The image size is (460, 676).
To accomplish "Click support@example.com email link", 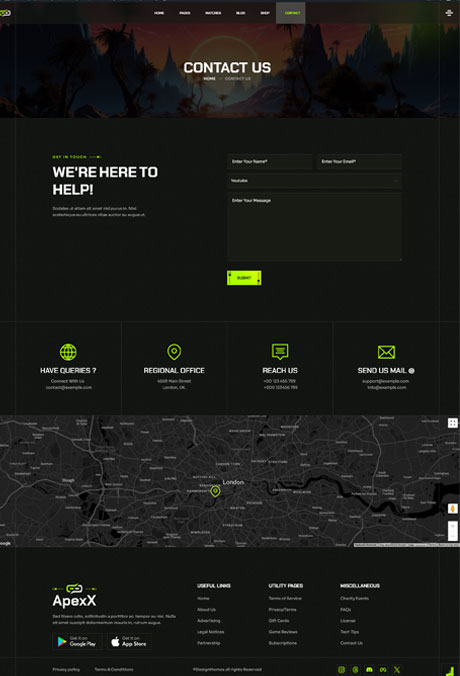I will coord(385,381).
